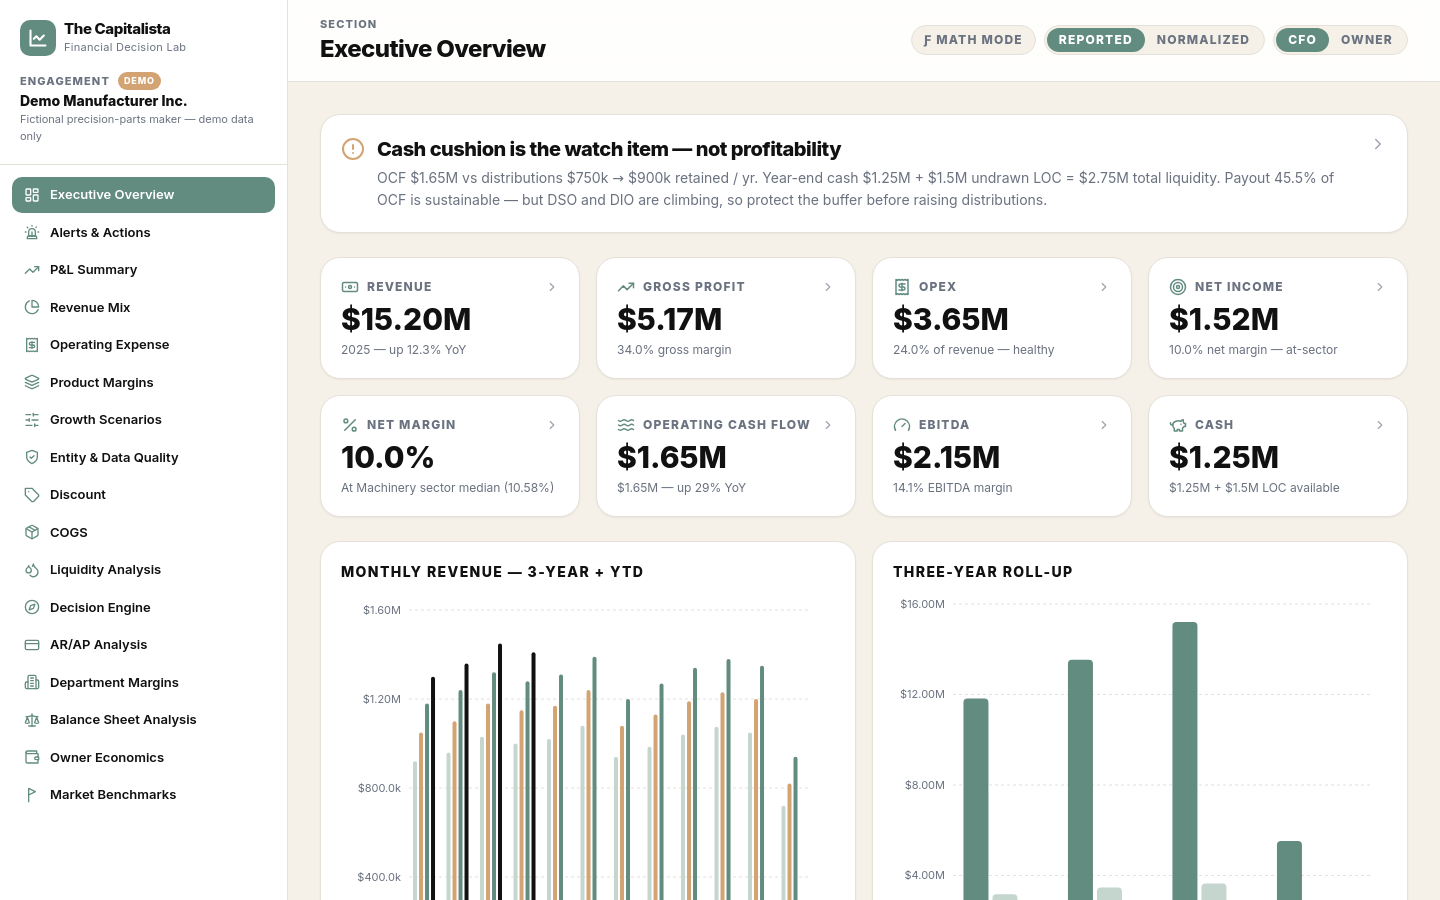Click the Growth Scenarios sliders icon
The width and height of the screenshot is (1440, 900).
pos(32,420)
